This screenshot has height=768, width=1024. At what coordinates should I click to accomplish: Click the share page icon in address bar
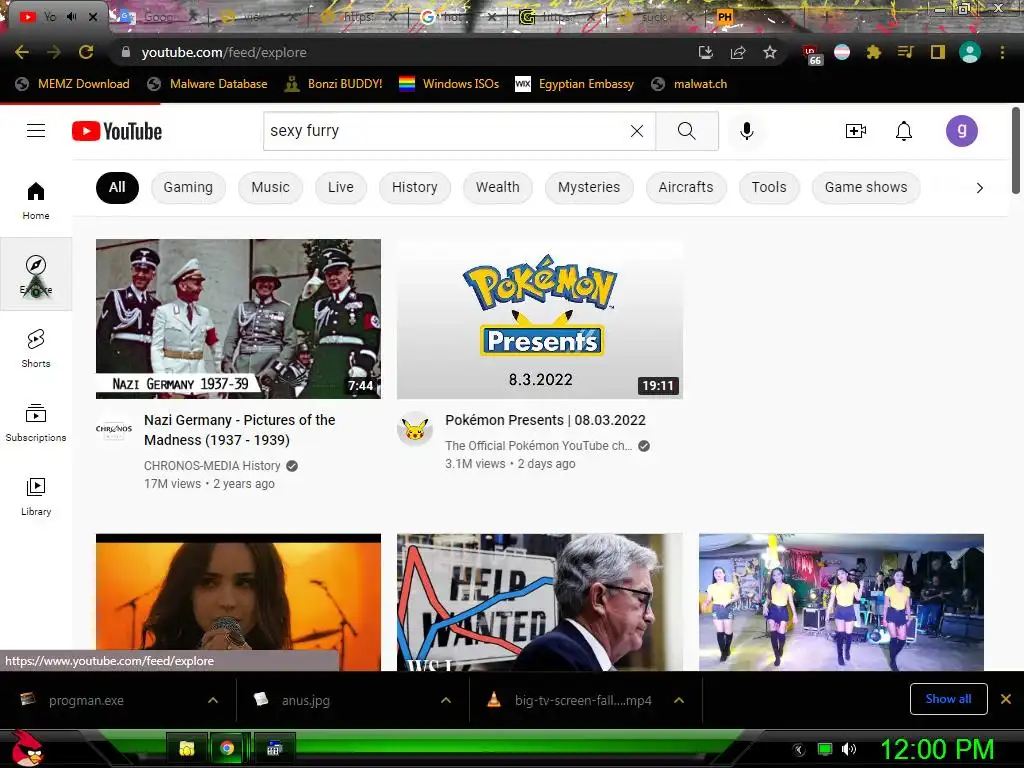point(738,52)
